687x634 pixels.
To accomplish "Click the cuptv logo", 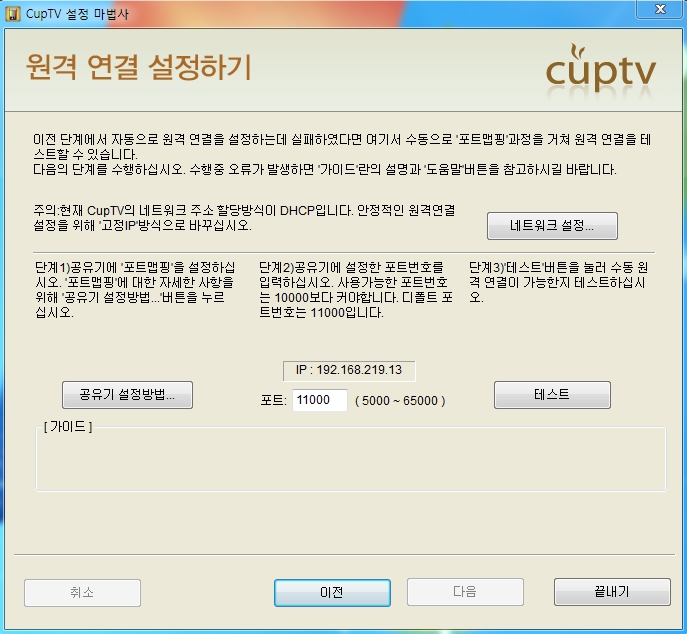I will point(601,69).
